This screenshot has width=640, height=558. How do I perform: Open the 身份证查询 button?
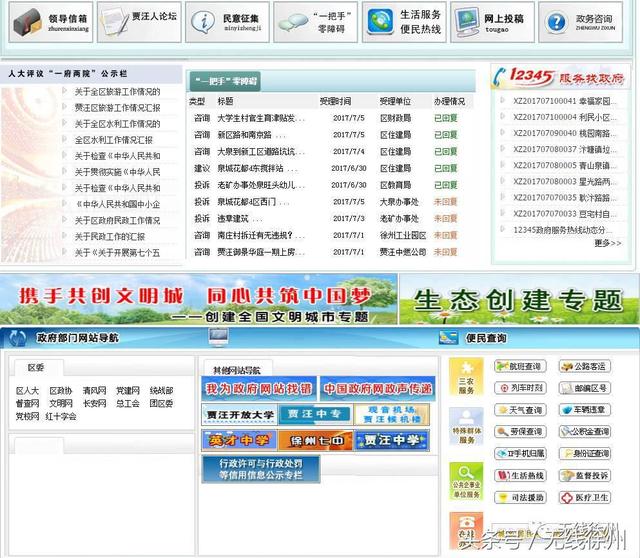pyautogui.click(x=585, y=453)
